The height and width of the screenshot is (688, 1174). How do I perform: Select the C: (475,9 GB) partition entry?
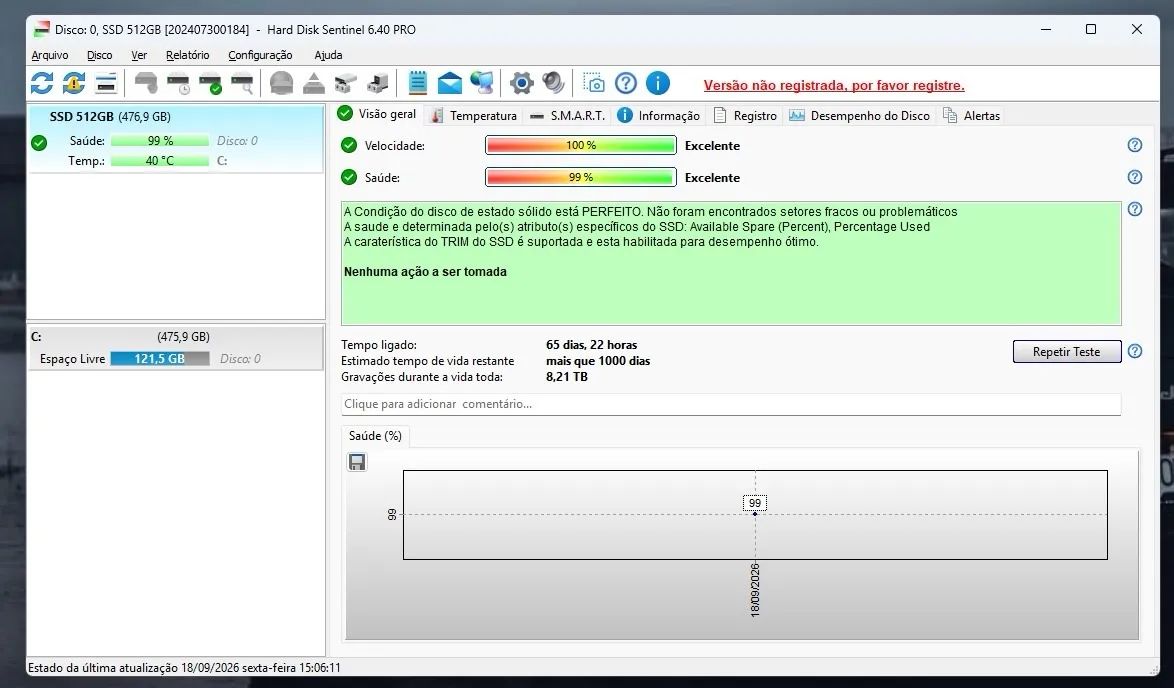(176, 348)
